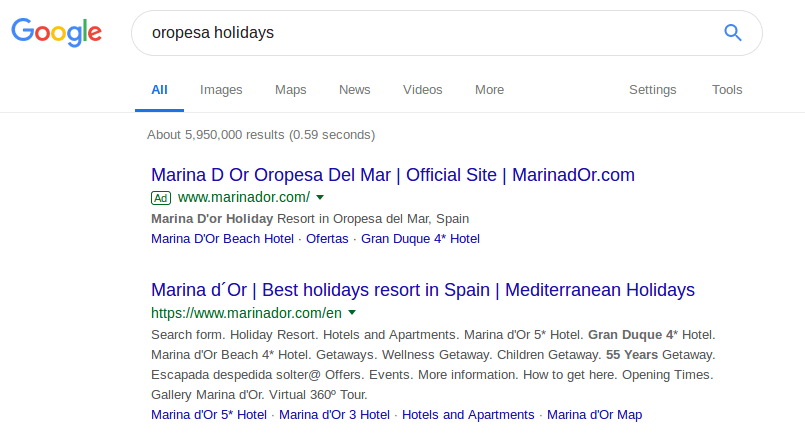Open the News results tab

pos(355,90)
